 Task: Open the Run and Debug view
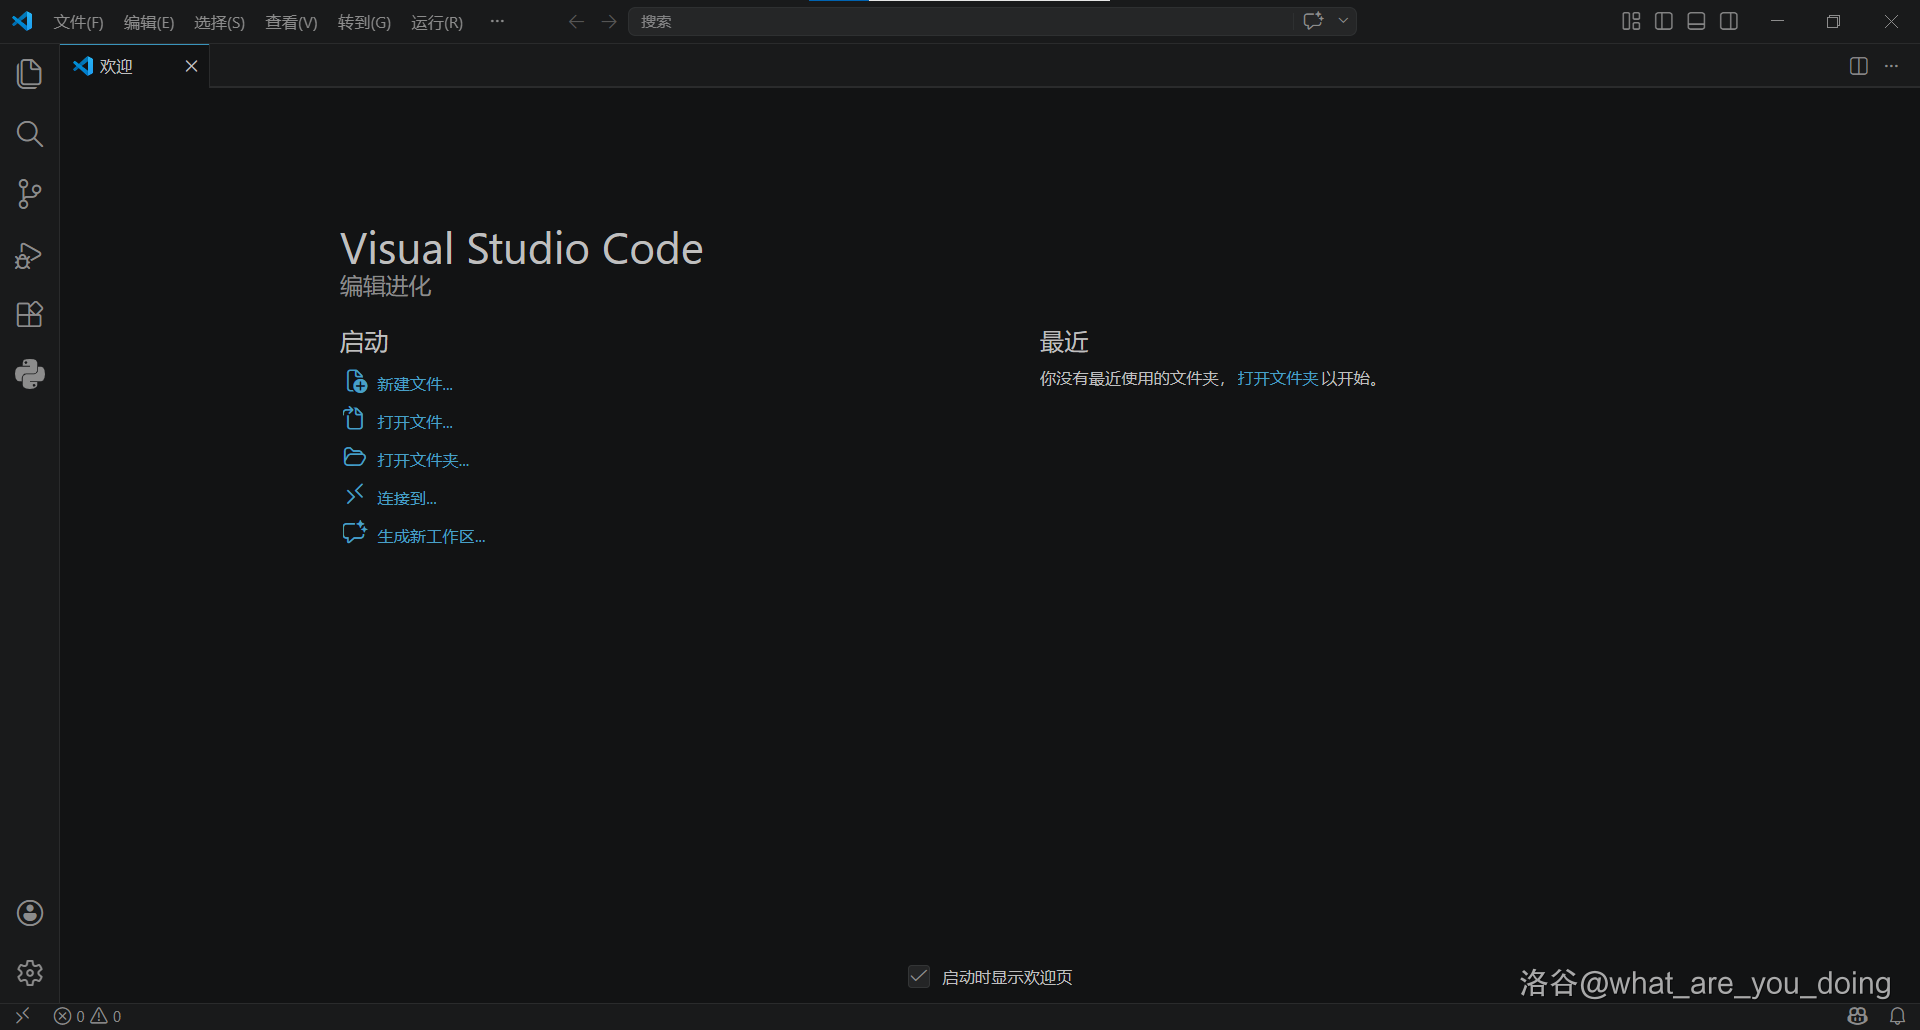tap(29, 255)
